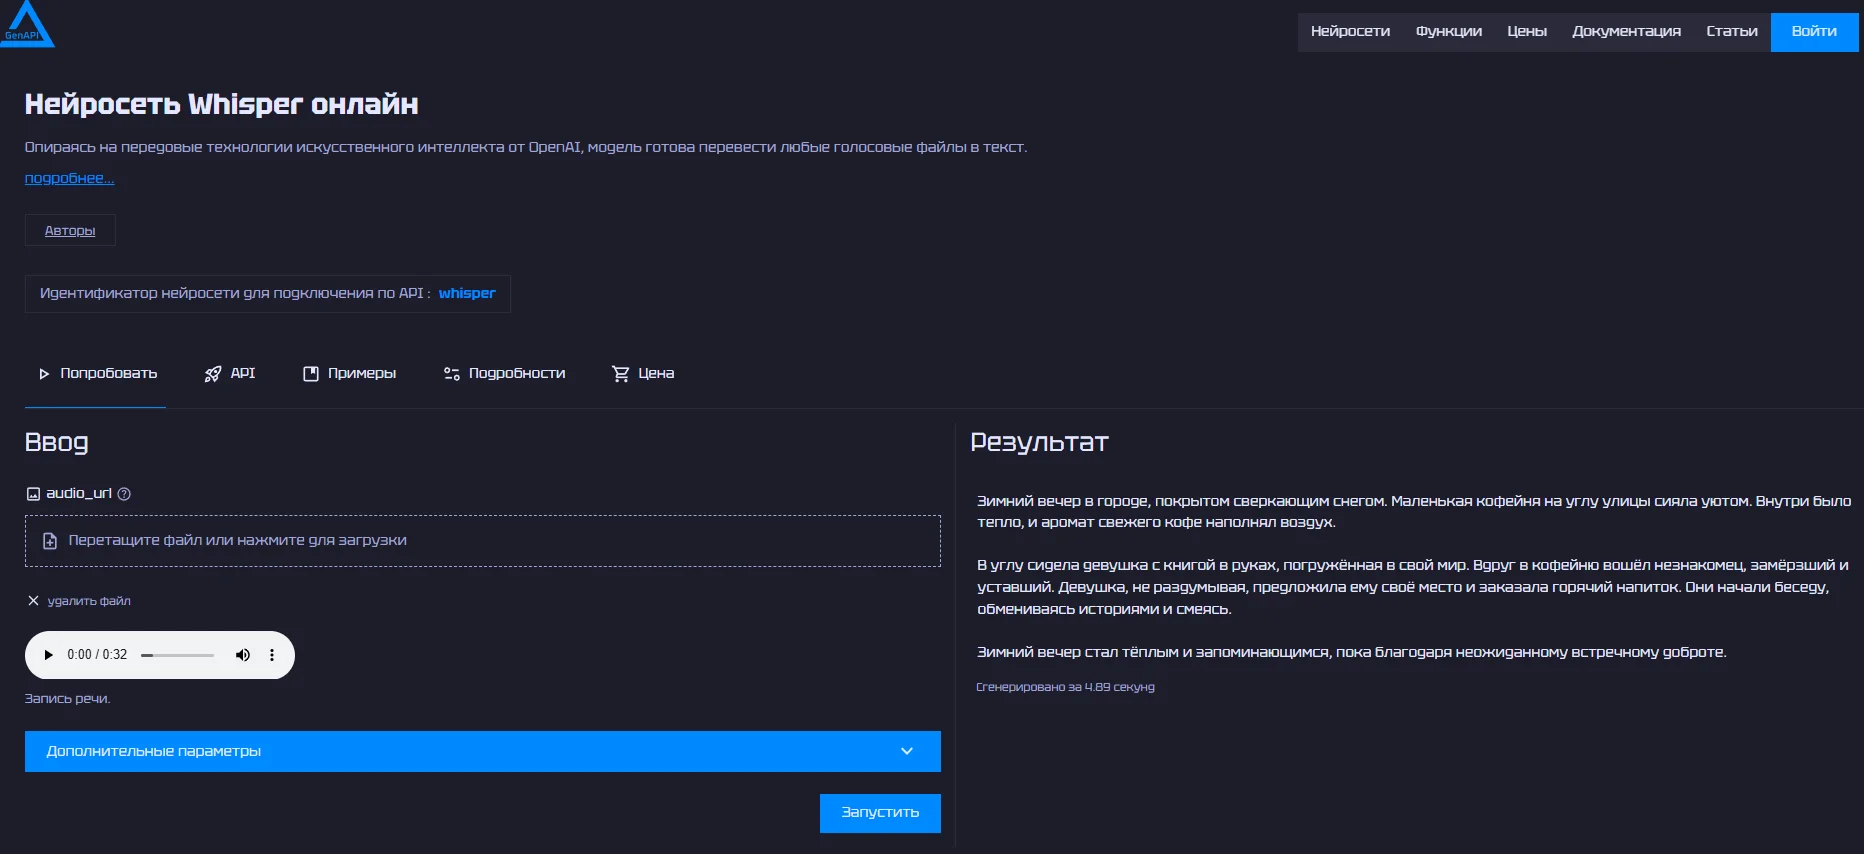
Task: Click the Запись речи caption
Action: [67, 699]
